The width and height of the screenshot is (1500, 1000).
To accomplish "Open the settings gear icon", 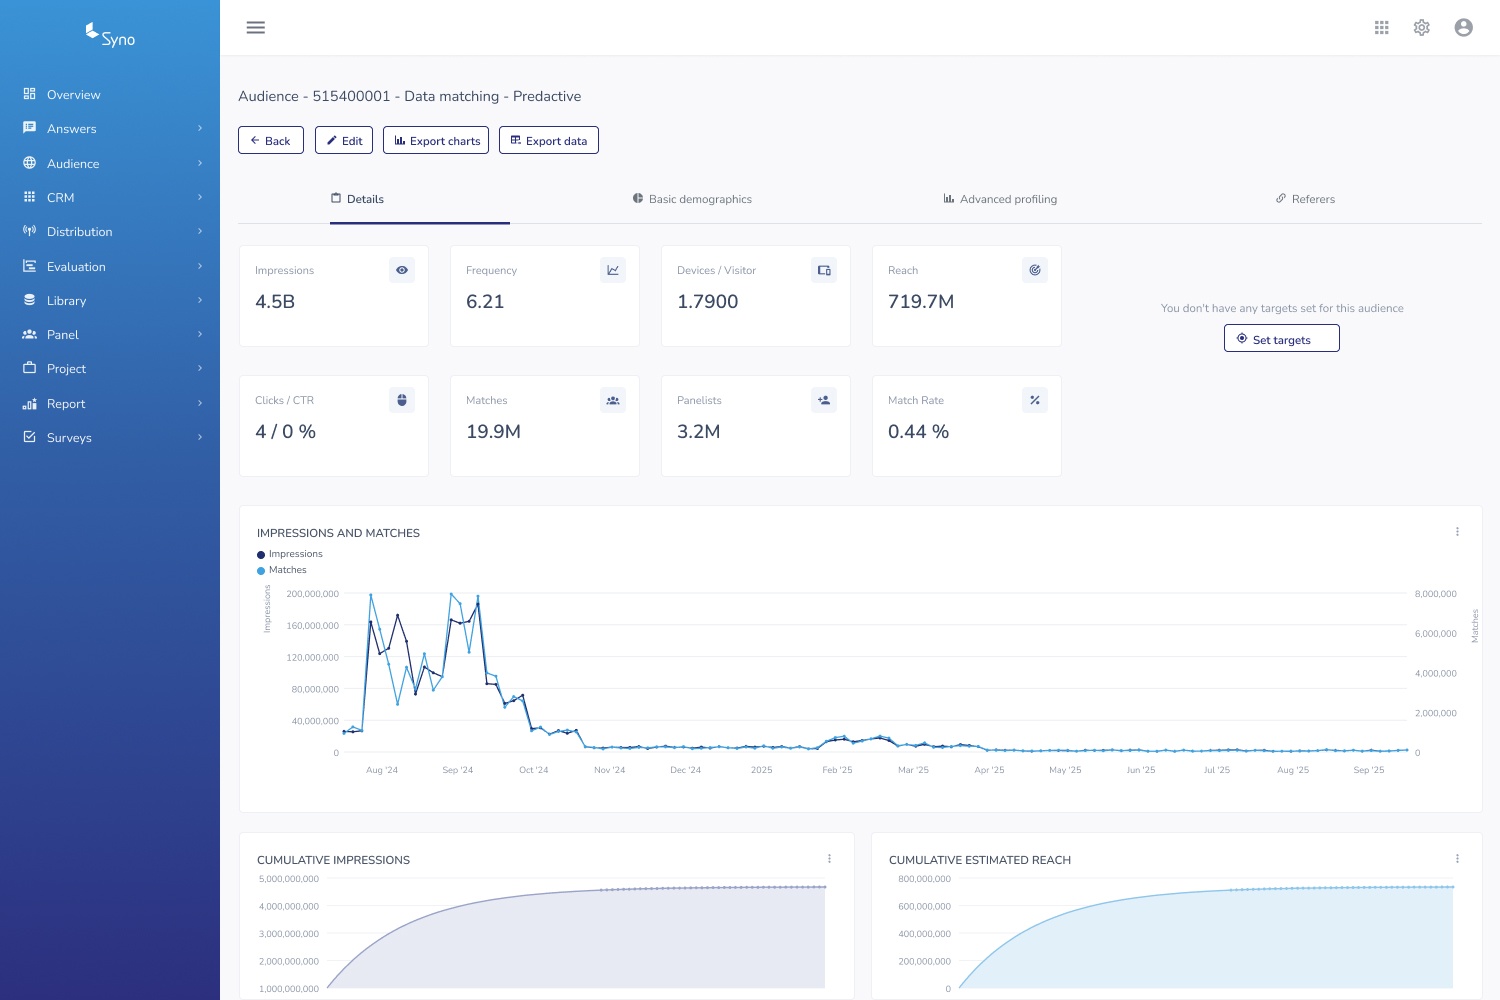I will coord(1422,28).
